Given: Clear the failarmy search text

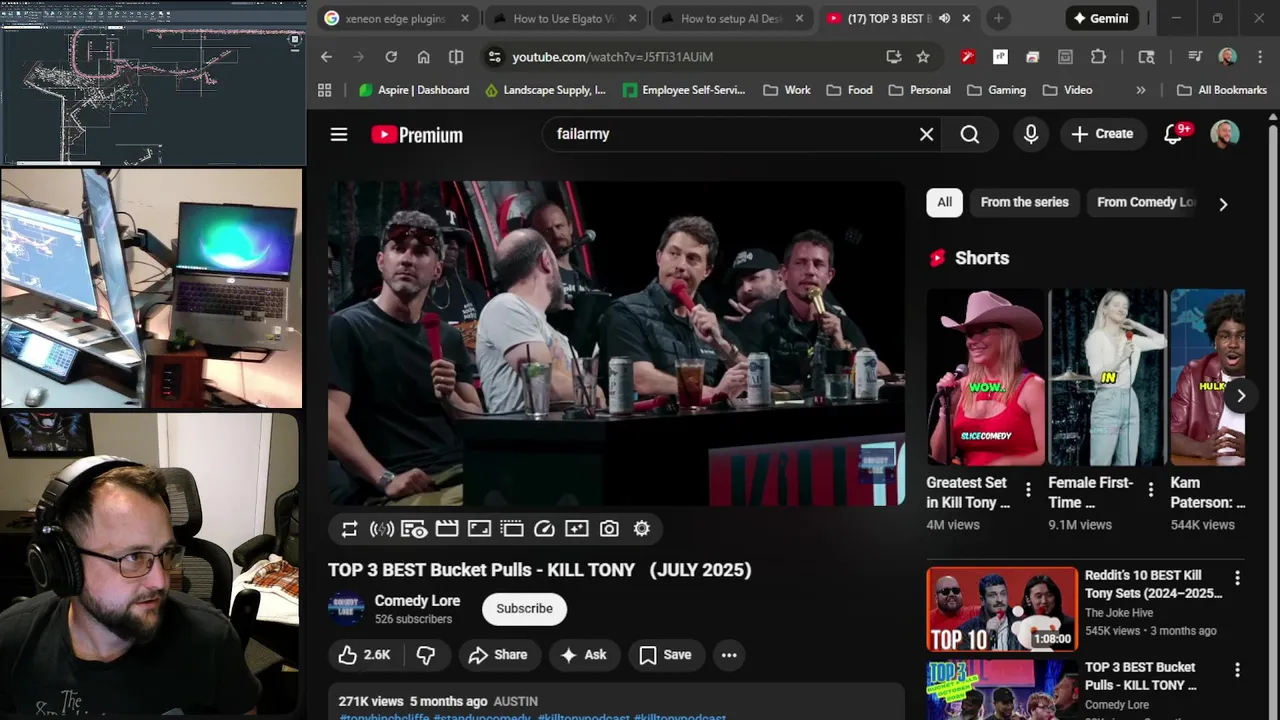Looking at the screenshot, I should point(926,134).
